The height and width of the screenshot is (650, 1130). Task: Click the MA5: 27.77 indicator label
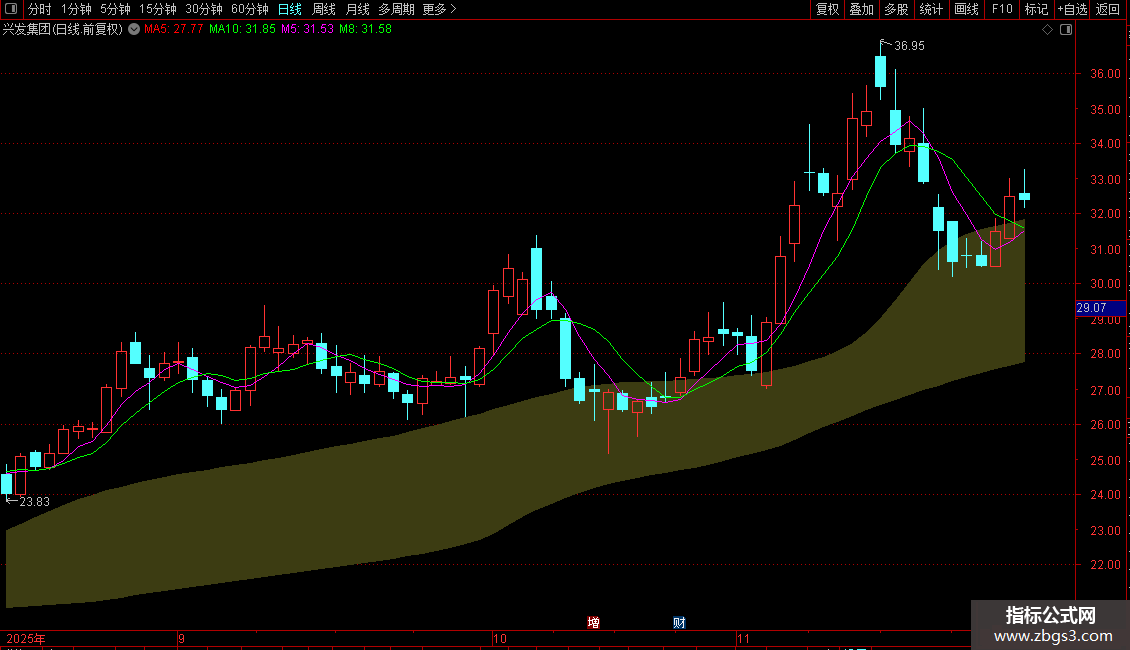(x=174, y=30)
